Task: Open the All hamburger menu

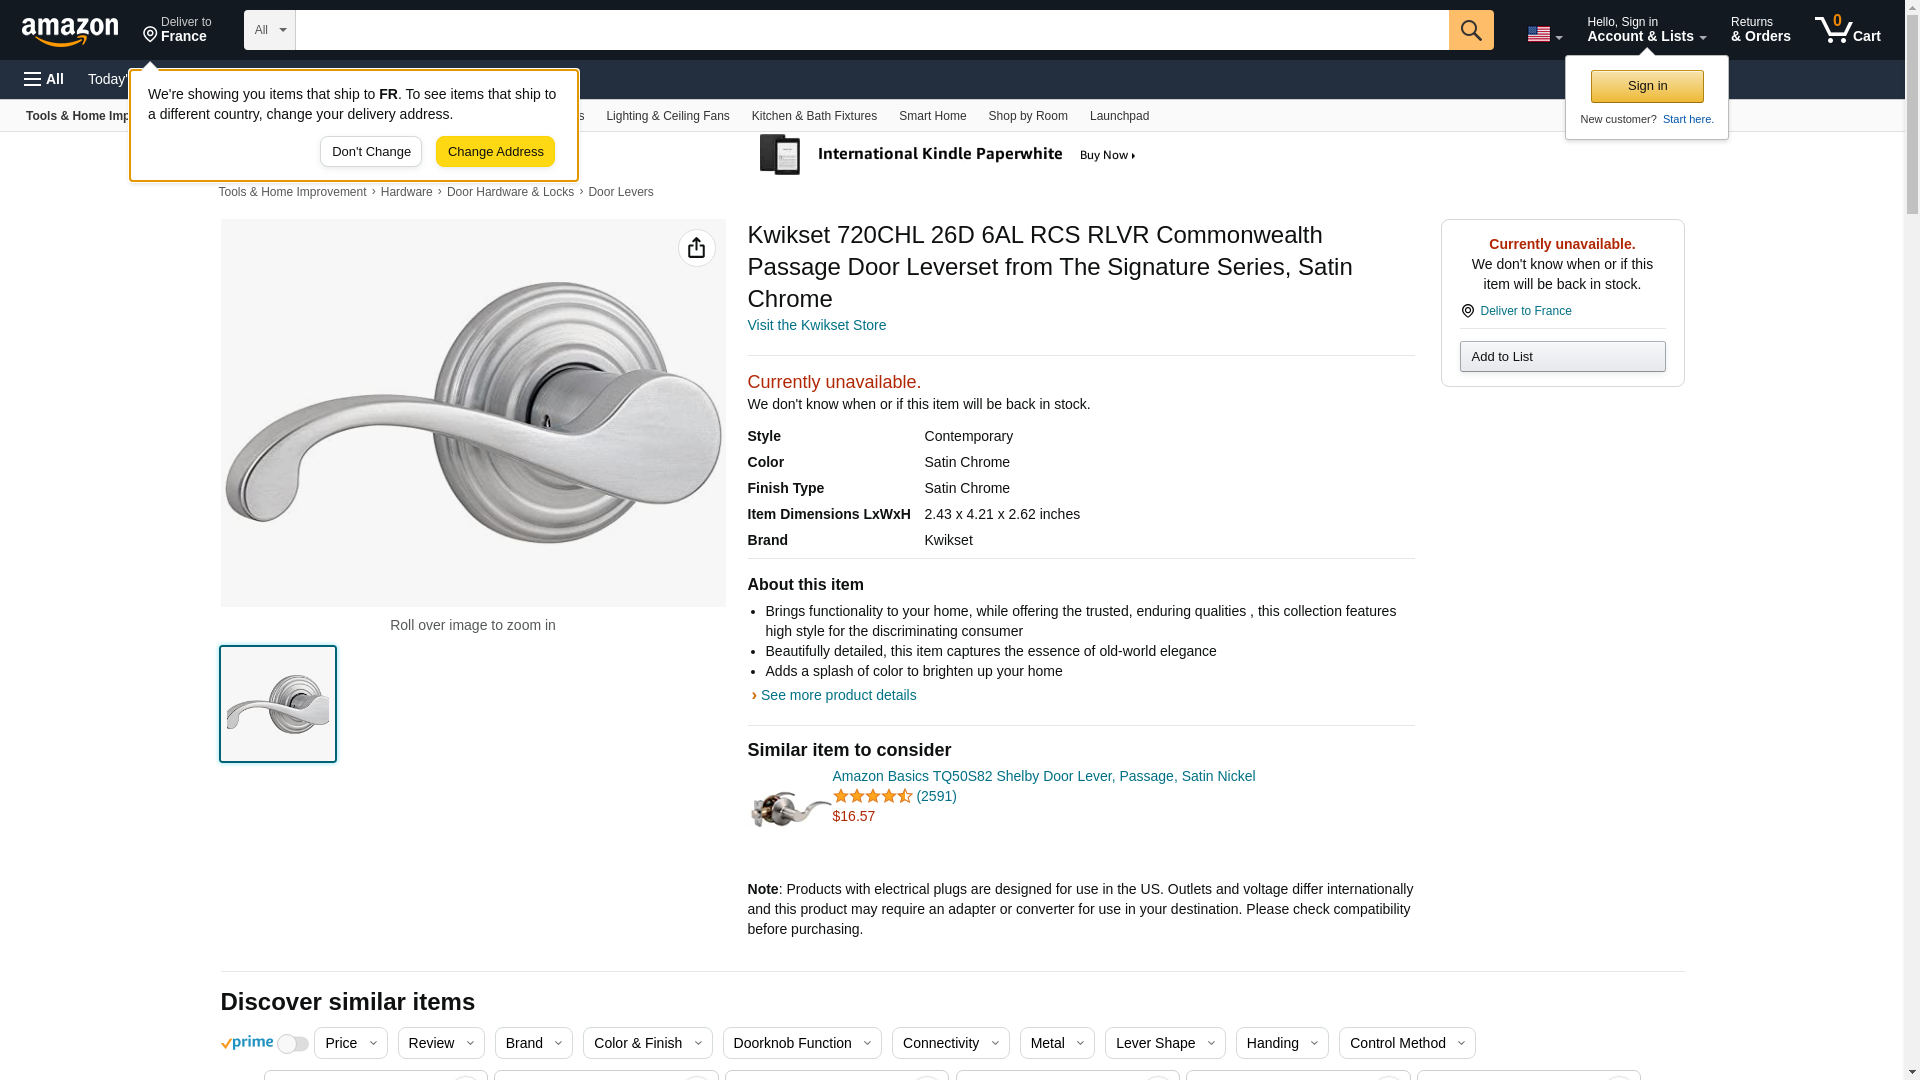Action: 44,79
